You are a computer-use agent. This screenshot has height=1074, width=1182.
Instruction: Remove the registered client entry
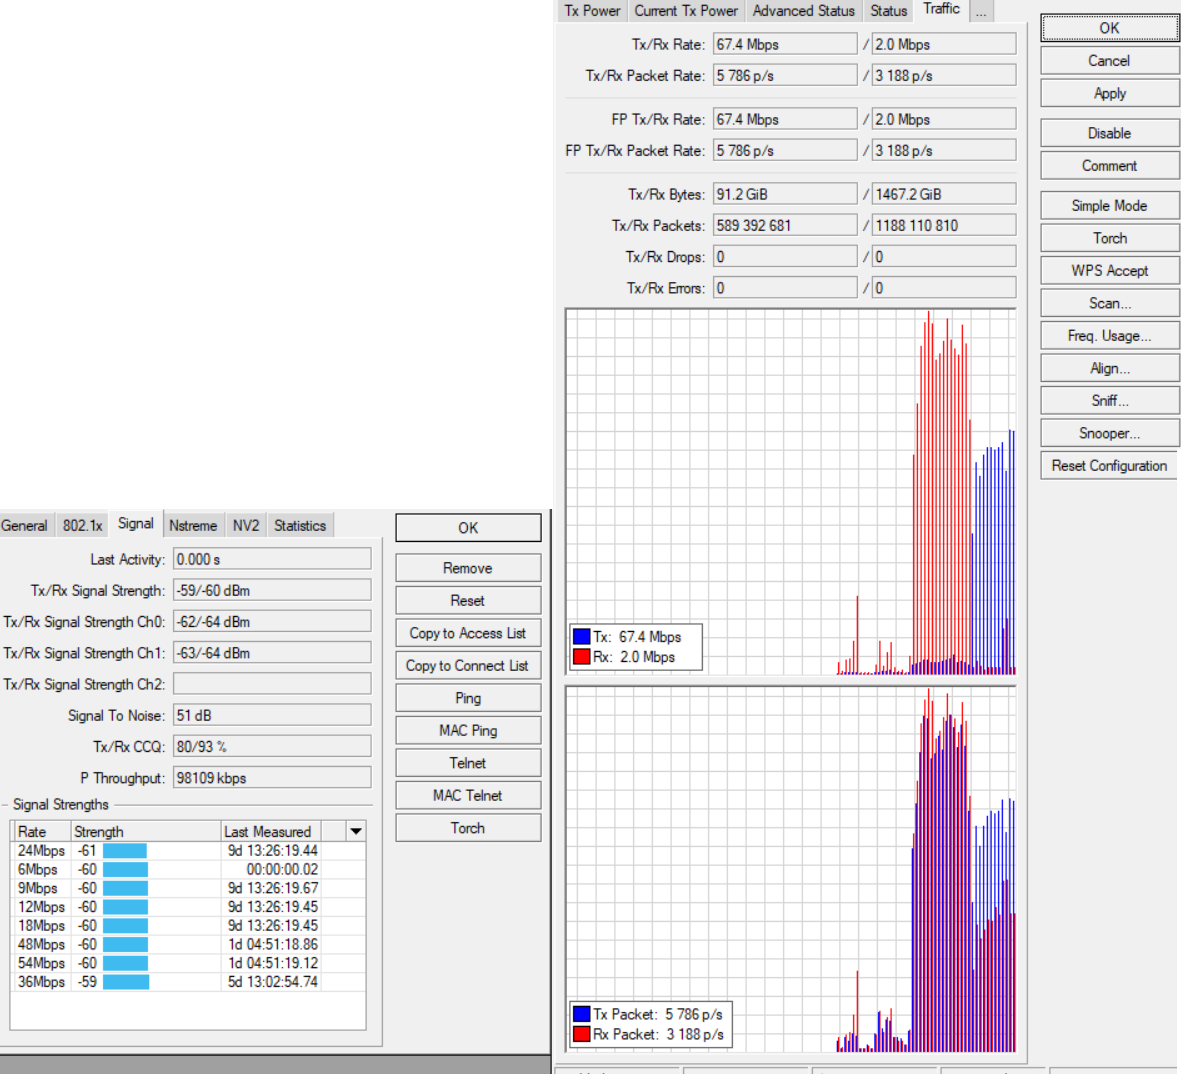(x=467, y=568)
